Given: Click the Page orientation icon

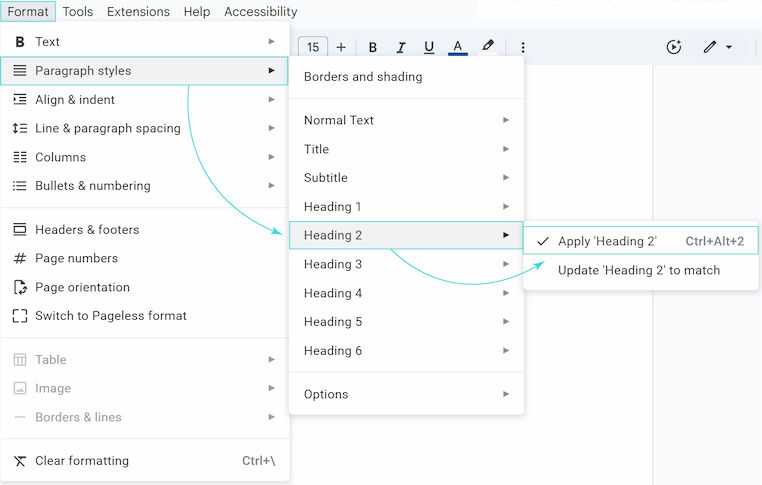Looking at the screenshot, I should click(x=20, y=287).
